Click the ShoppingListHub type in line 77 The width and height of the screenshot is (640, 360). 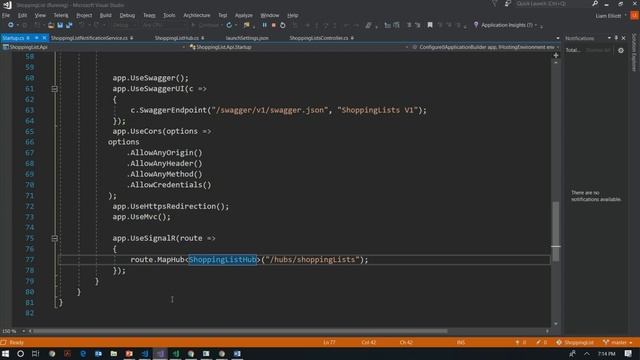(222, 260)
